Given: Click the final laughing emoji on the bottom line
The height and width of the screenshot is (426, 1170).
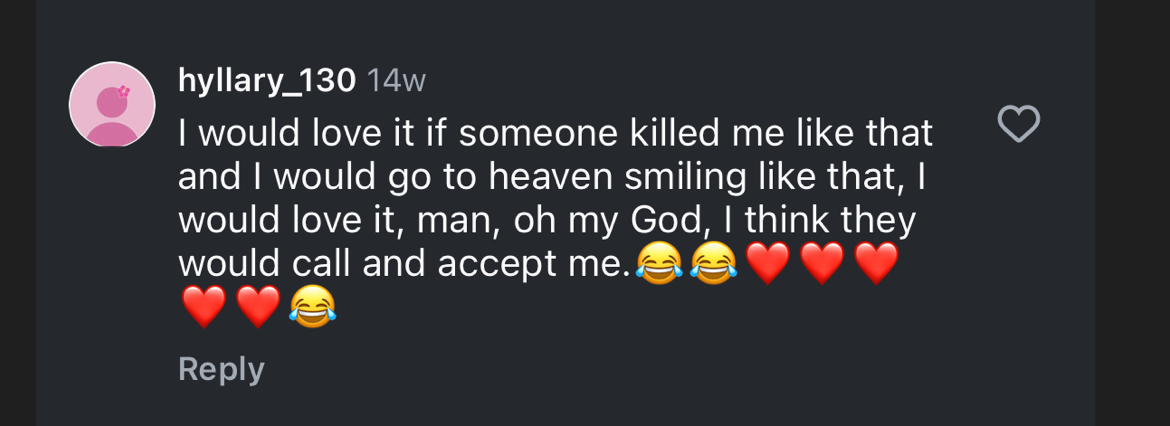Looking at the screenshot, I should click(312, 307).
